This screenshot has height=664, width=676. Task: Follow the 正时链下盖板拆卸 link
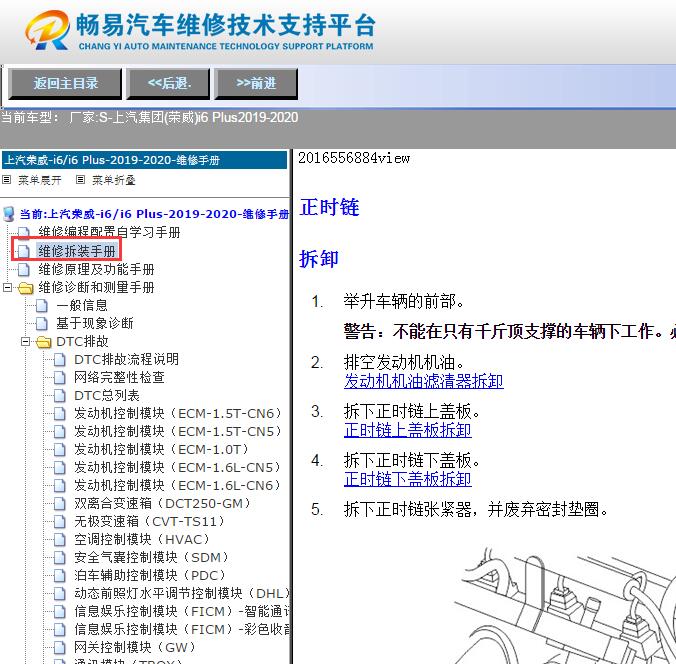[407, 479]
